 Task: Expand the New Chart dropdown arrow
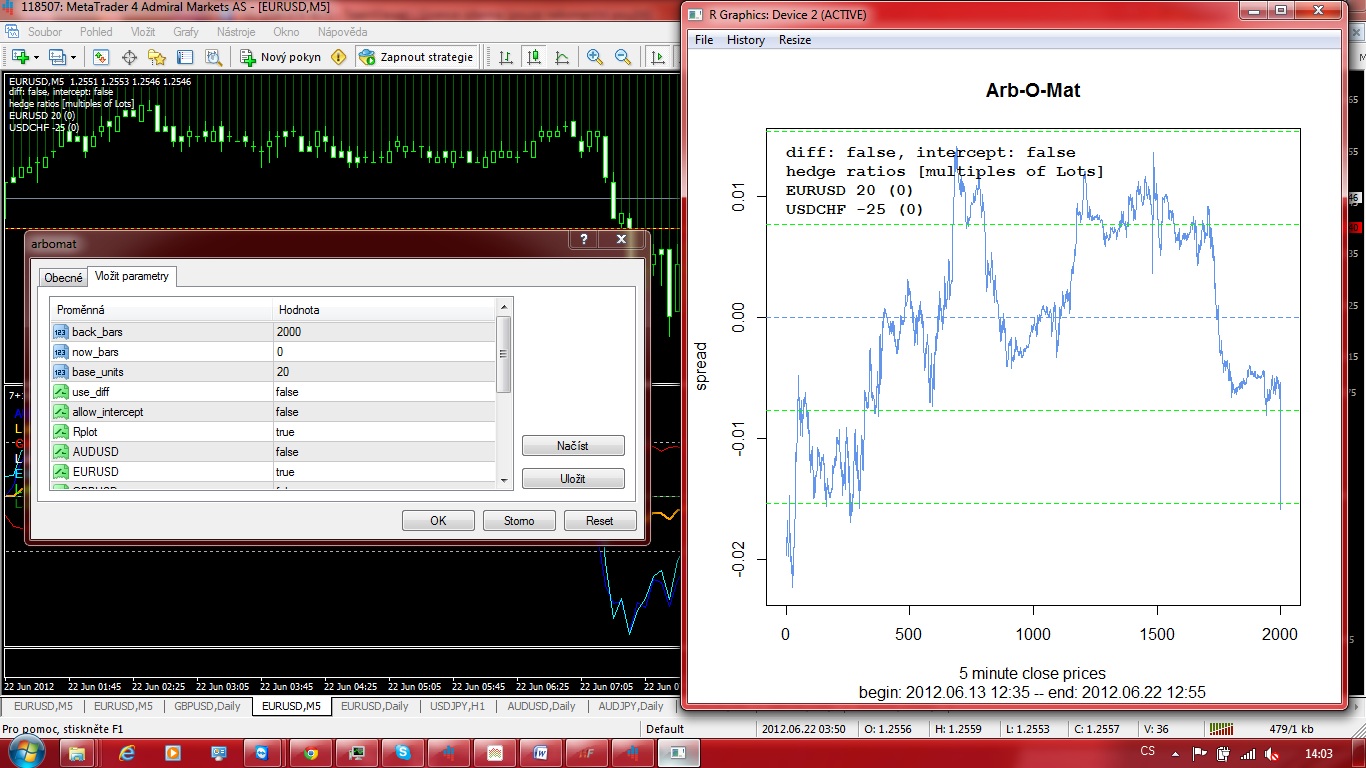(x=36, y=57)
